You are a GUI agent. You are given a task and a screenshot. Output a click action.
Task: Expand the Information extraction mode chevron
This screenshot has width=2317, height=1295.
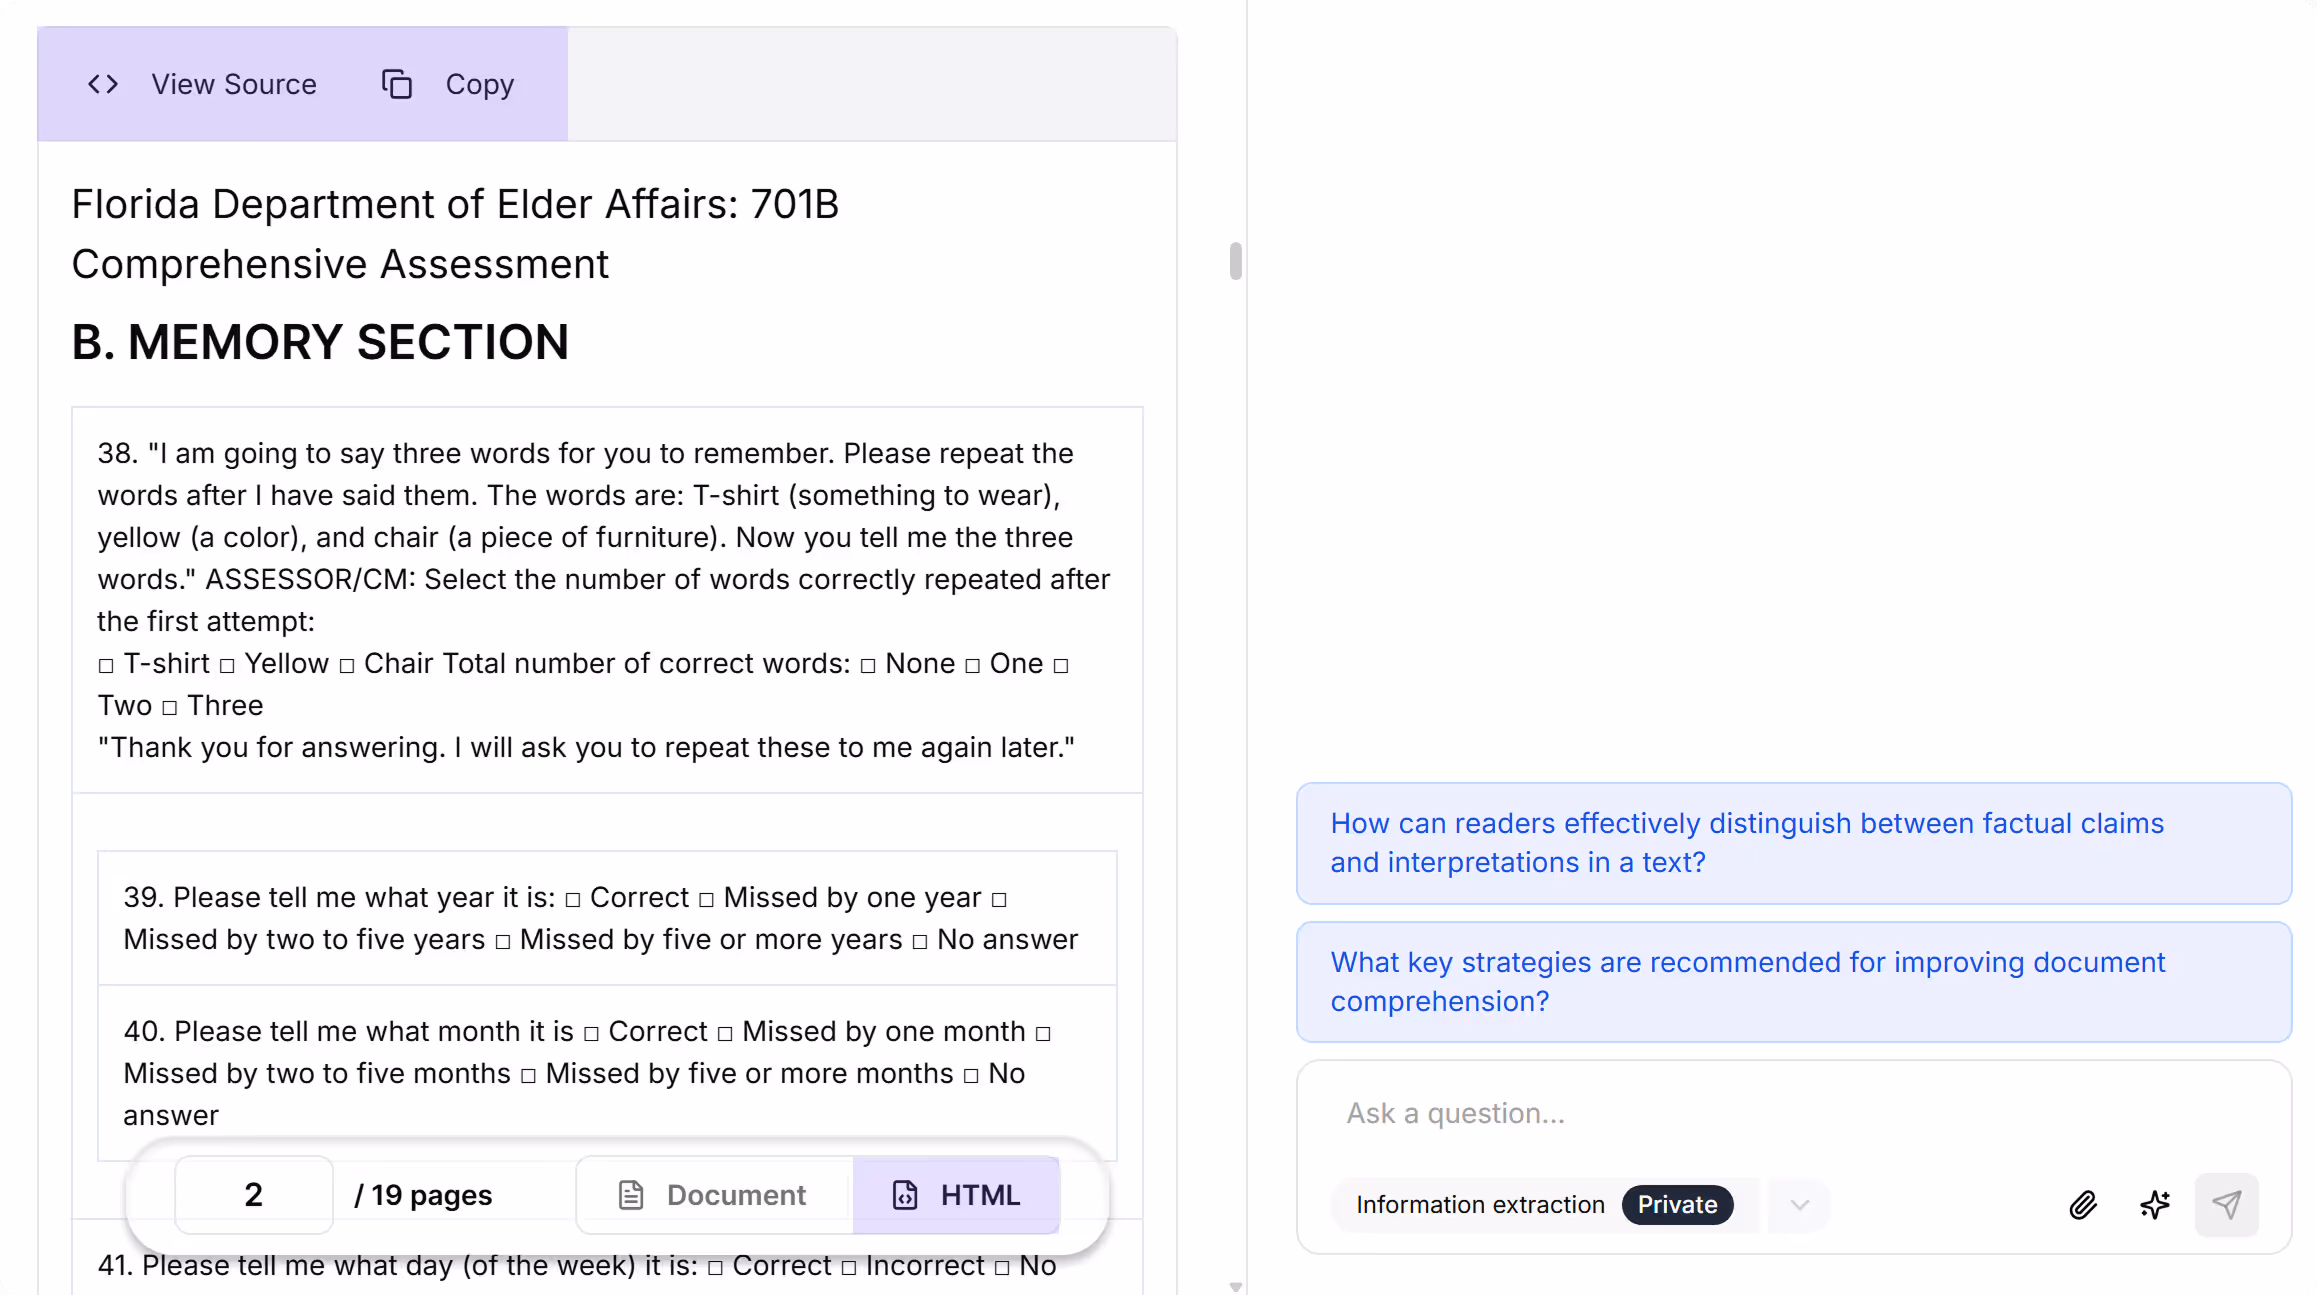click(1799, 1205)
